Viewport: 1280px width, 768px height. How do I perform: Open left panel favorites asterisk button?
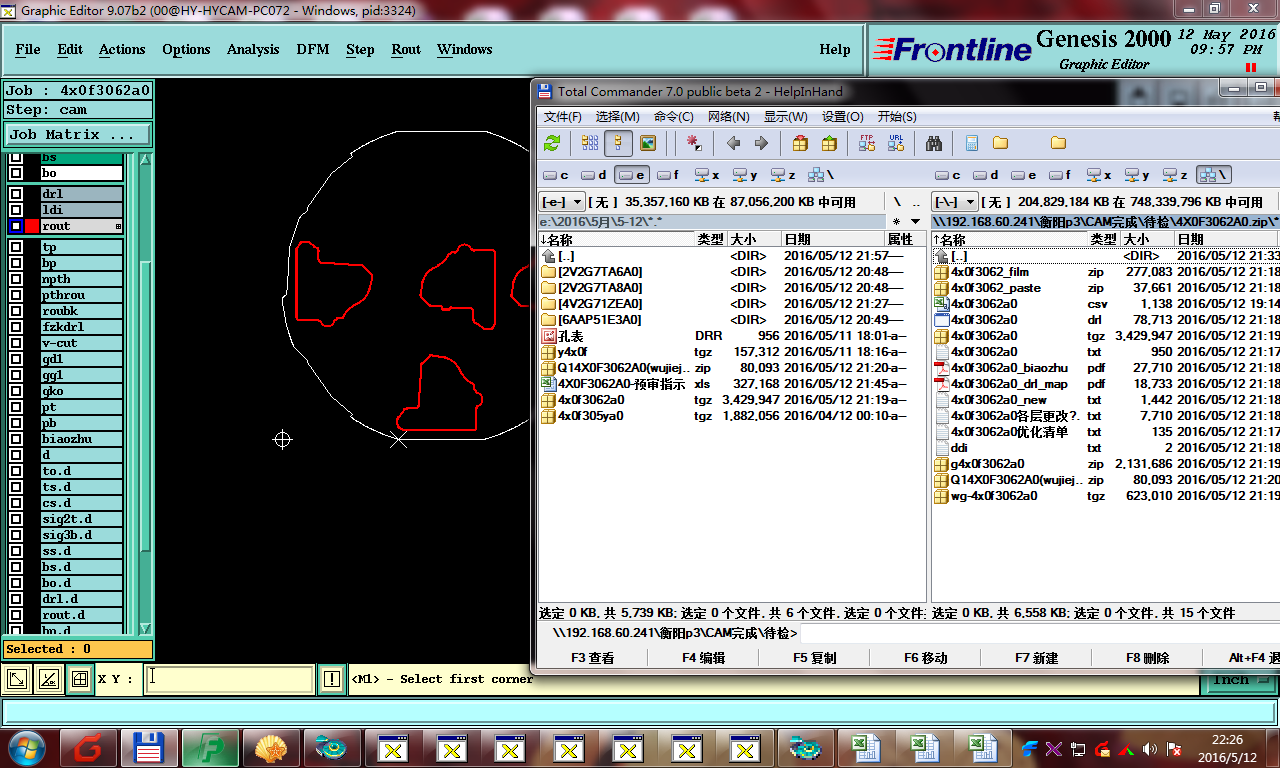(897, 222)
